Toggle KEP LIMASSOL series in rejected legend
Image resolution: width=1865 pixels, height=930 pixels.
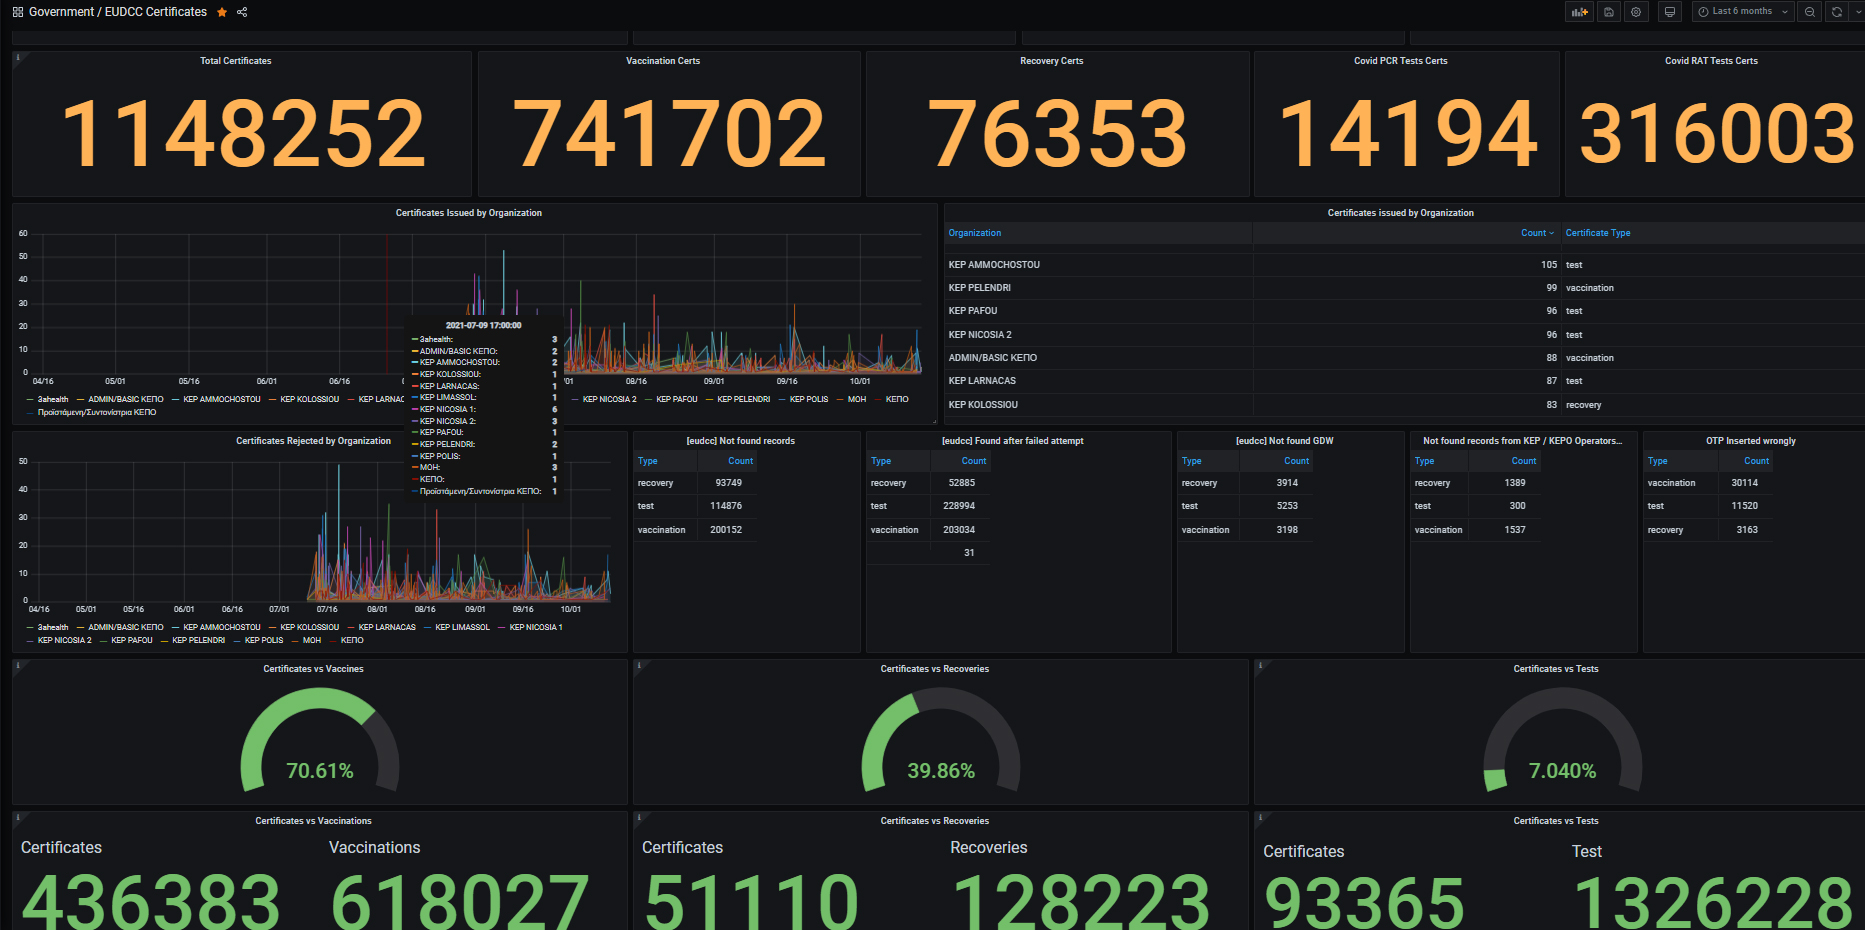(x=462, y=627)
